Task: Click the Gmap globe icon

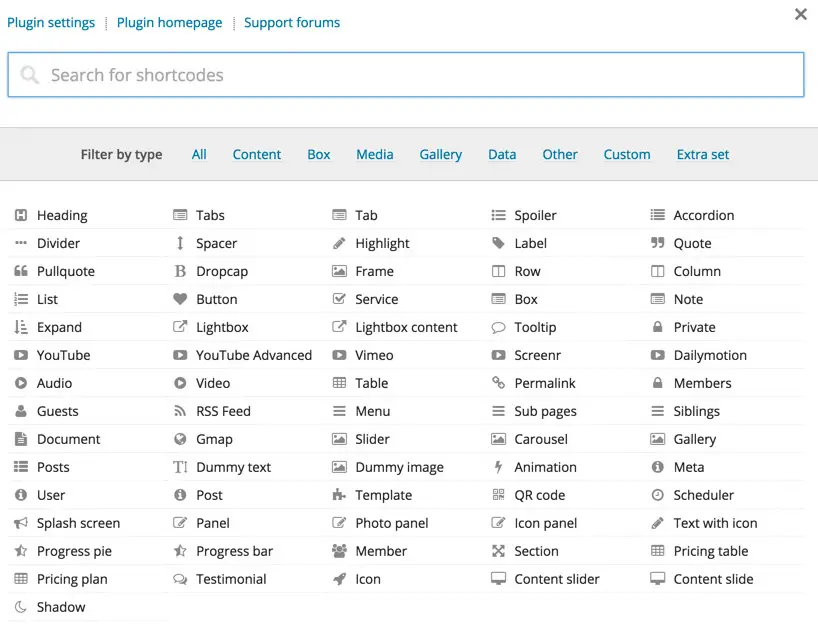Action: (180, 439)
